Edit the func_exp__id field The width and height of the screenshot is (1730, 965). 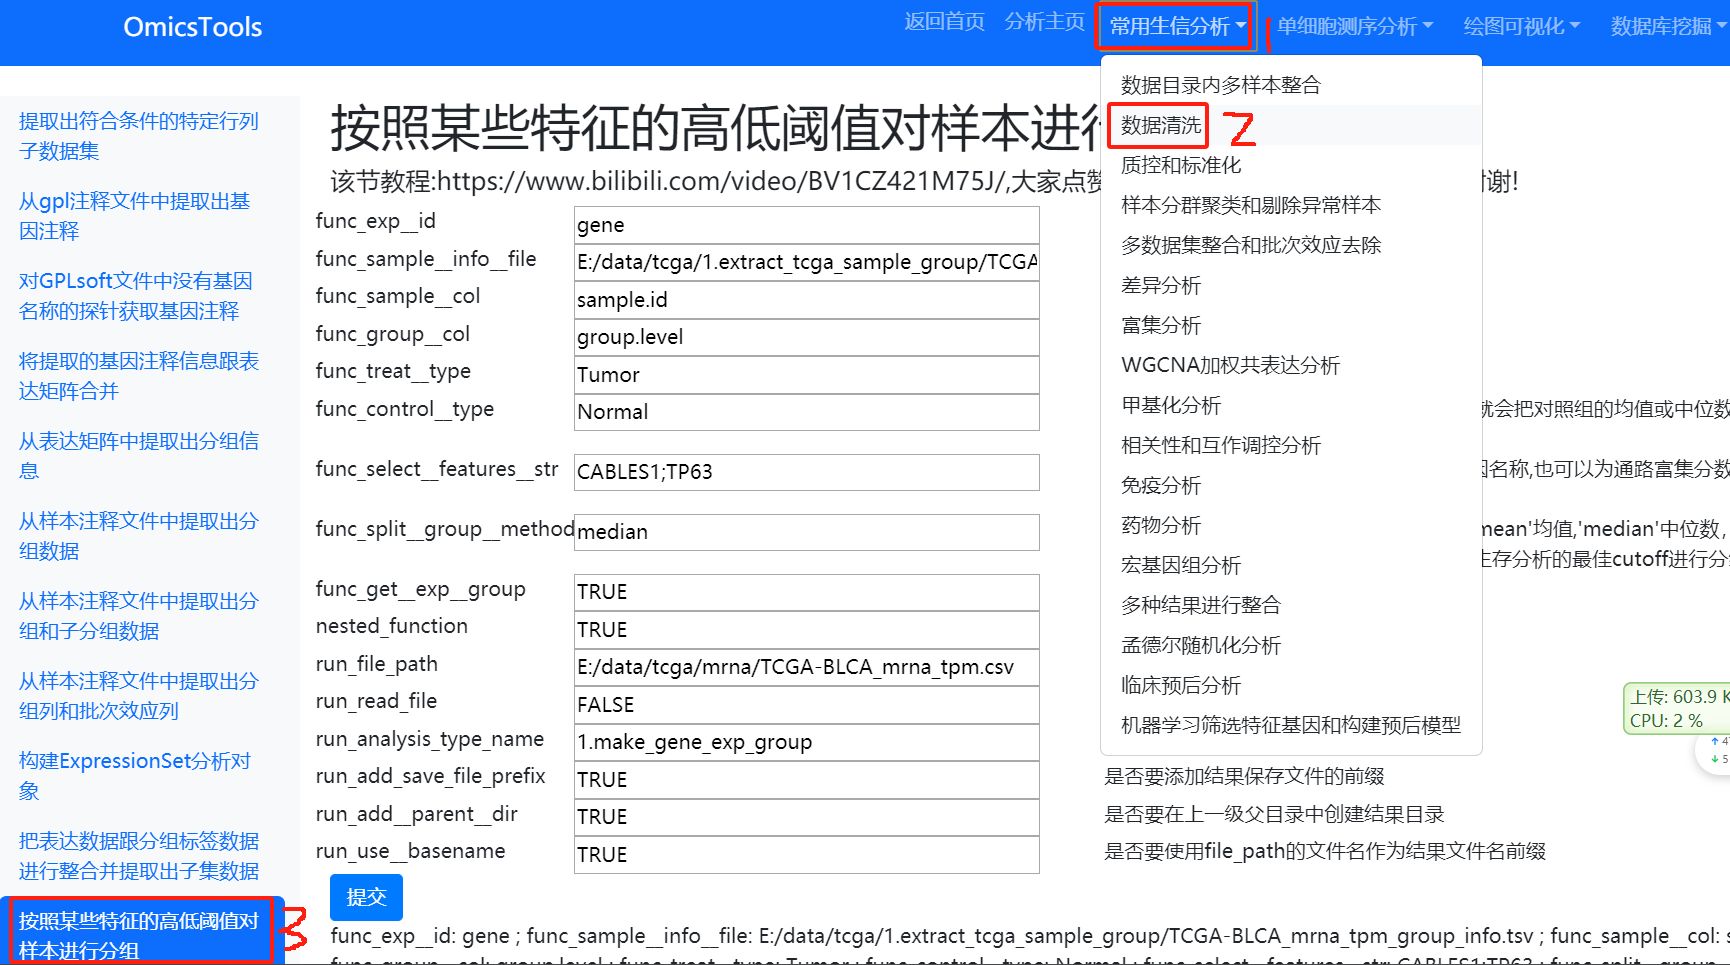806,225
